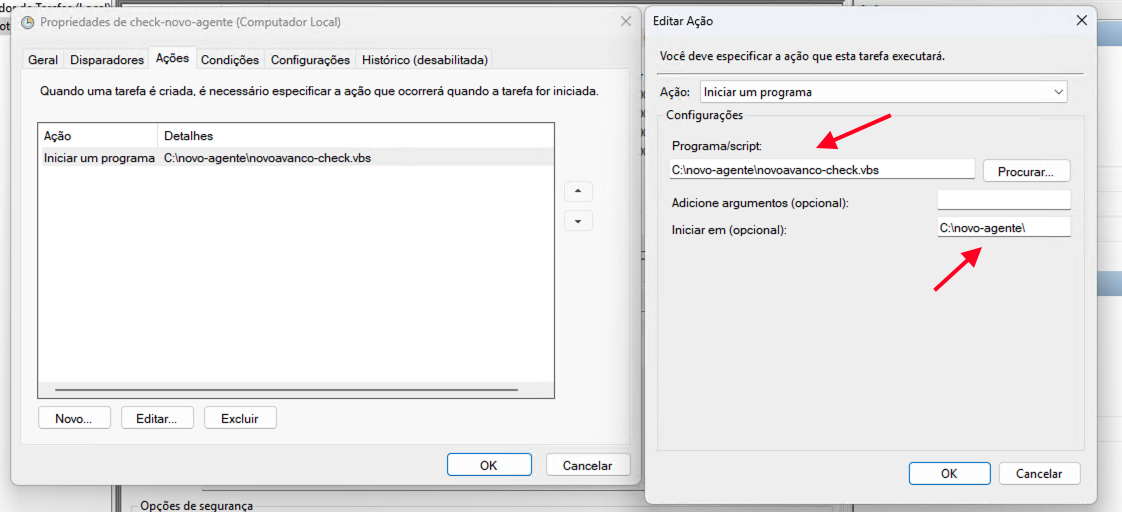Switch to the Geral tab
This screenshot has width=1122, height=512.
[x=43, y=60]
